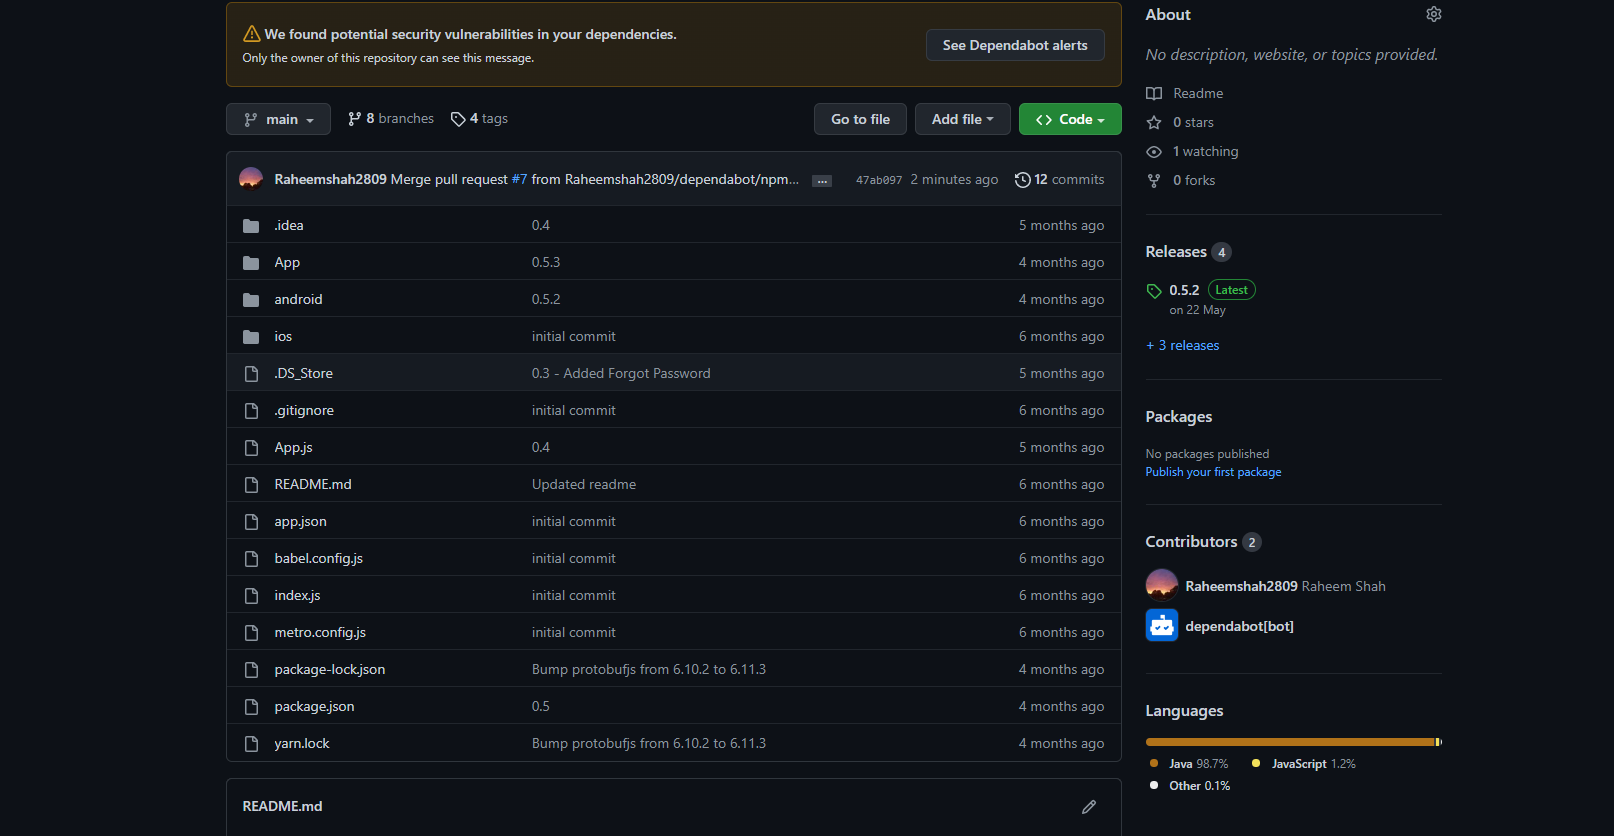Open the 0.5.2 latest release

click(1184, 290)
